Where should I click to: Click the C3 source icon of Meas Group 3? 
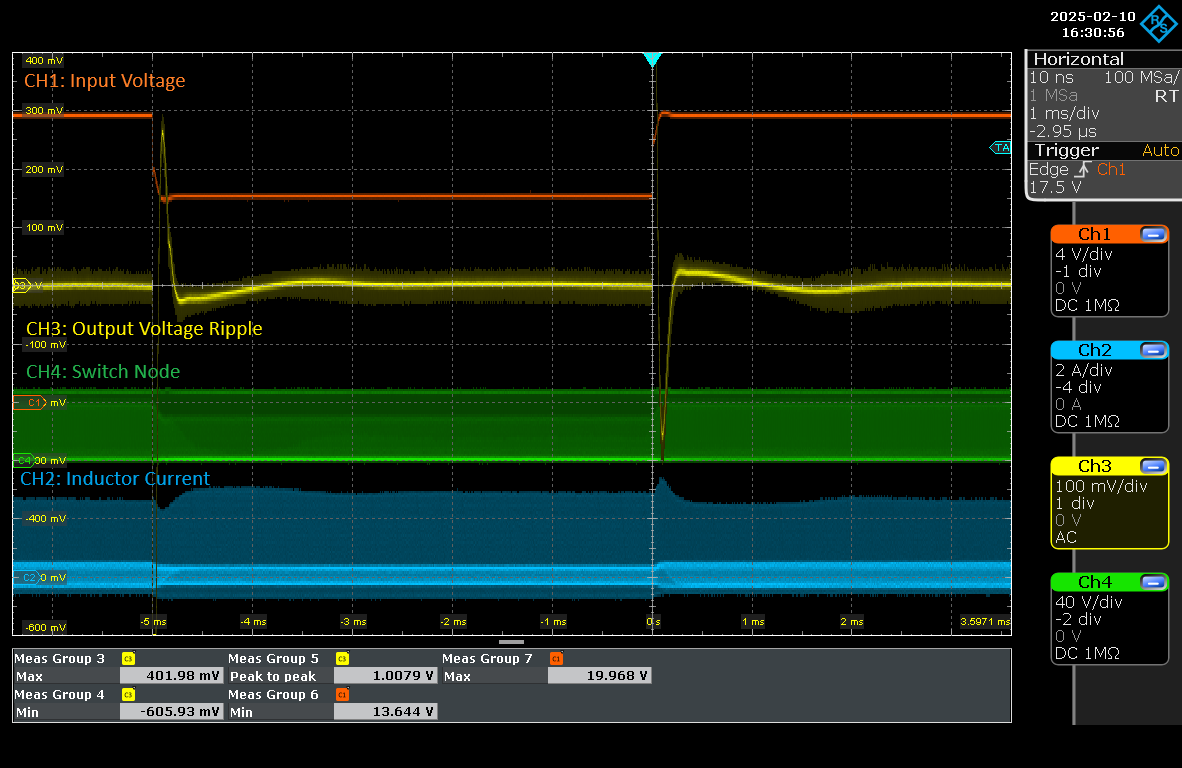tap(128, 659)
